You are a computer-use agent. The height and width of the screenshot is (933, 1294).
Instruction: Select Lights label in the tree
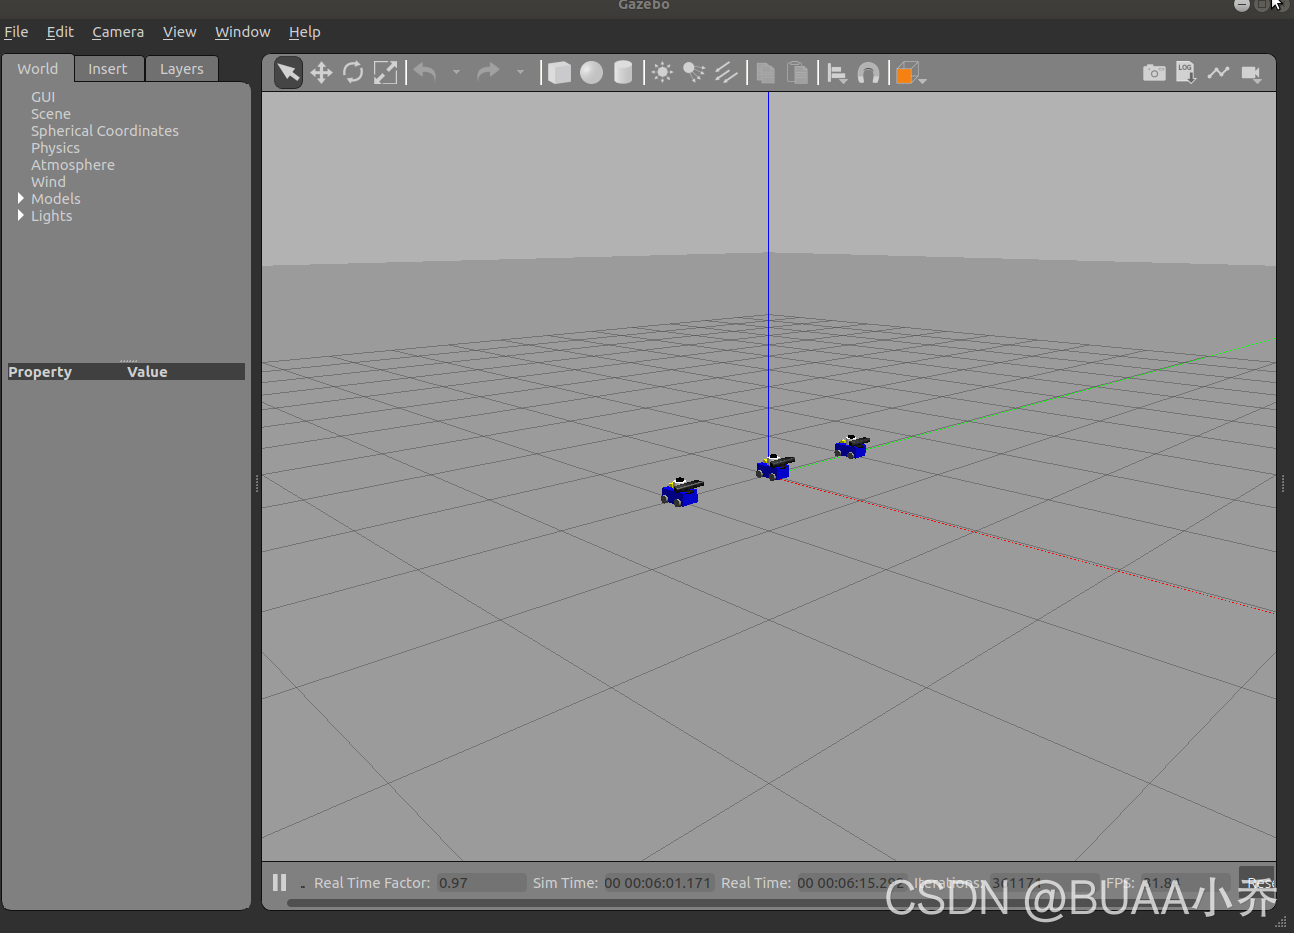coord(52,216)
